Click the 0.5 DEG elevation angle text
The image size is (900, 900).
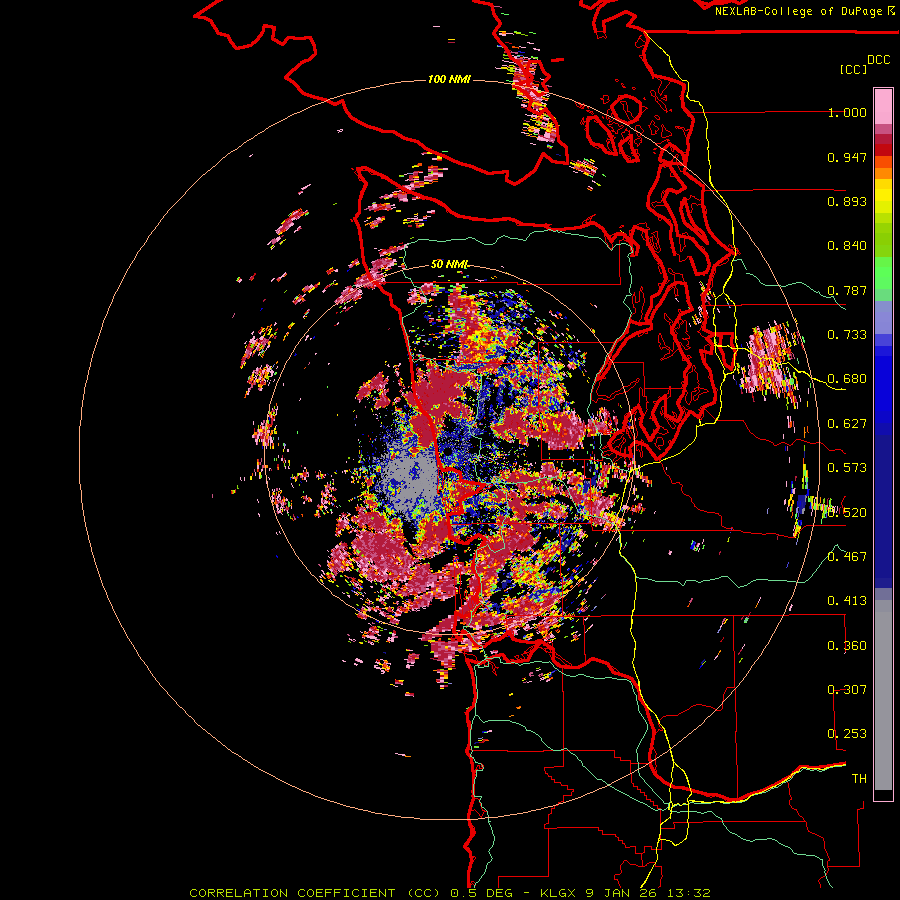482,893
